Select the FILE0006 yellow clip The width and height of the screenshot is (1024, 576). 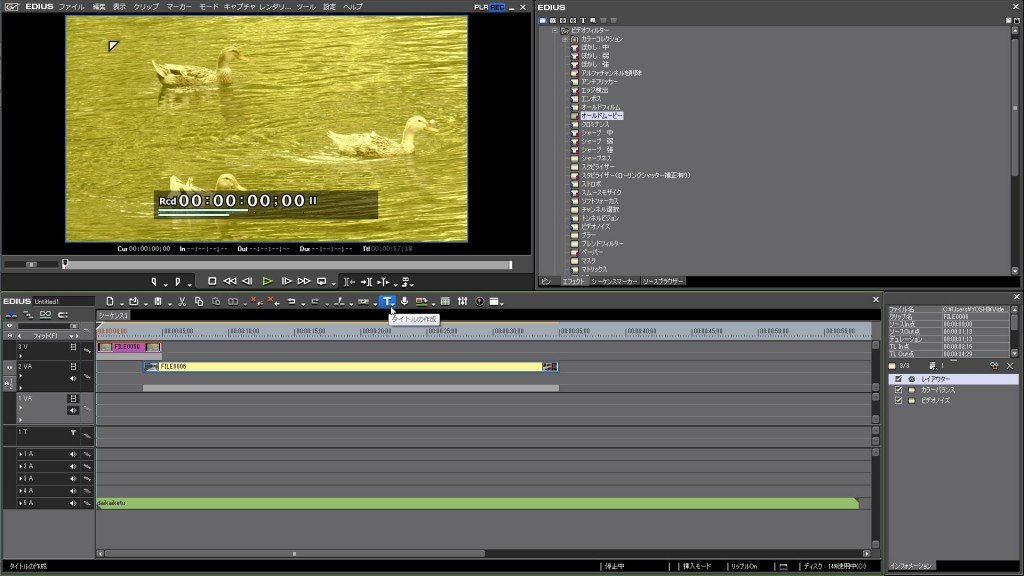(350, 367)
